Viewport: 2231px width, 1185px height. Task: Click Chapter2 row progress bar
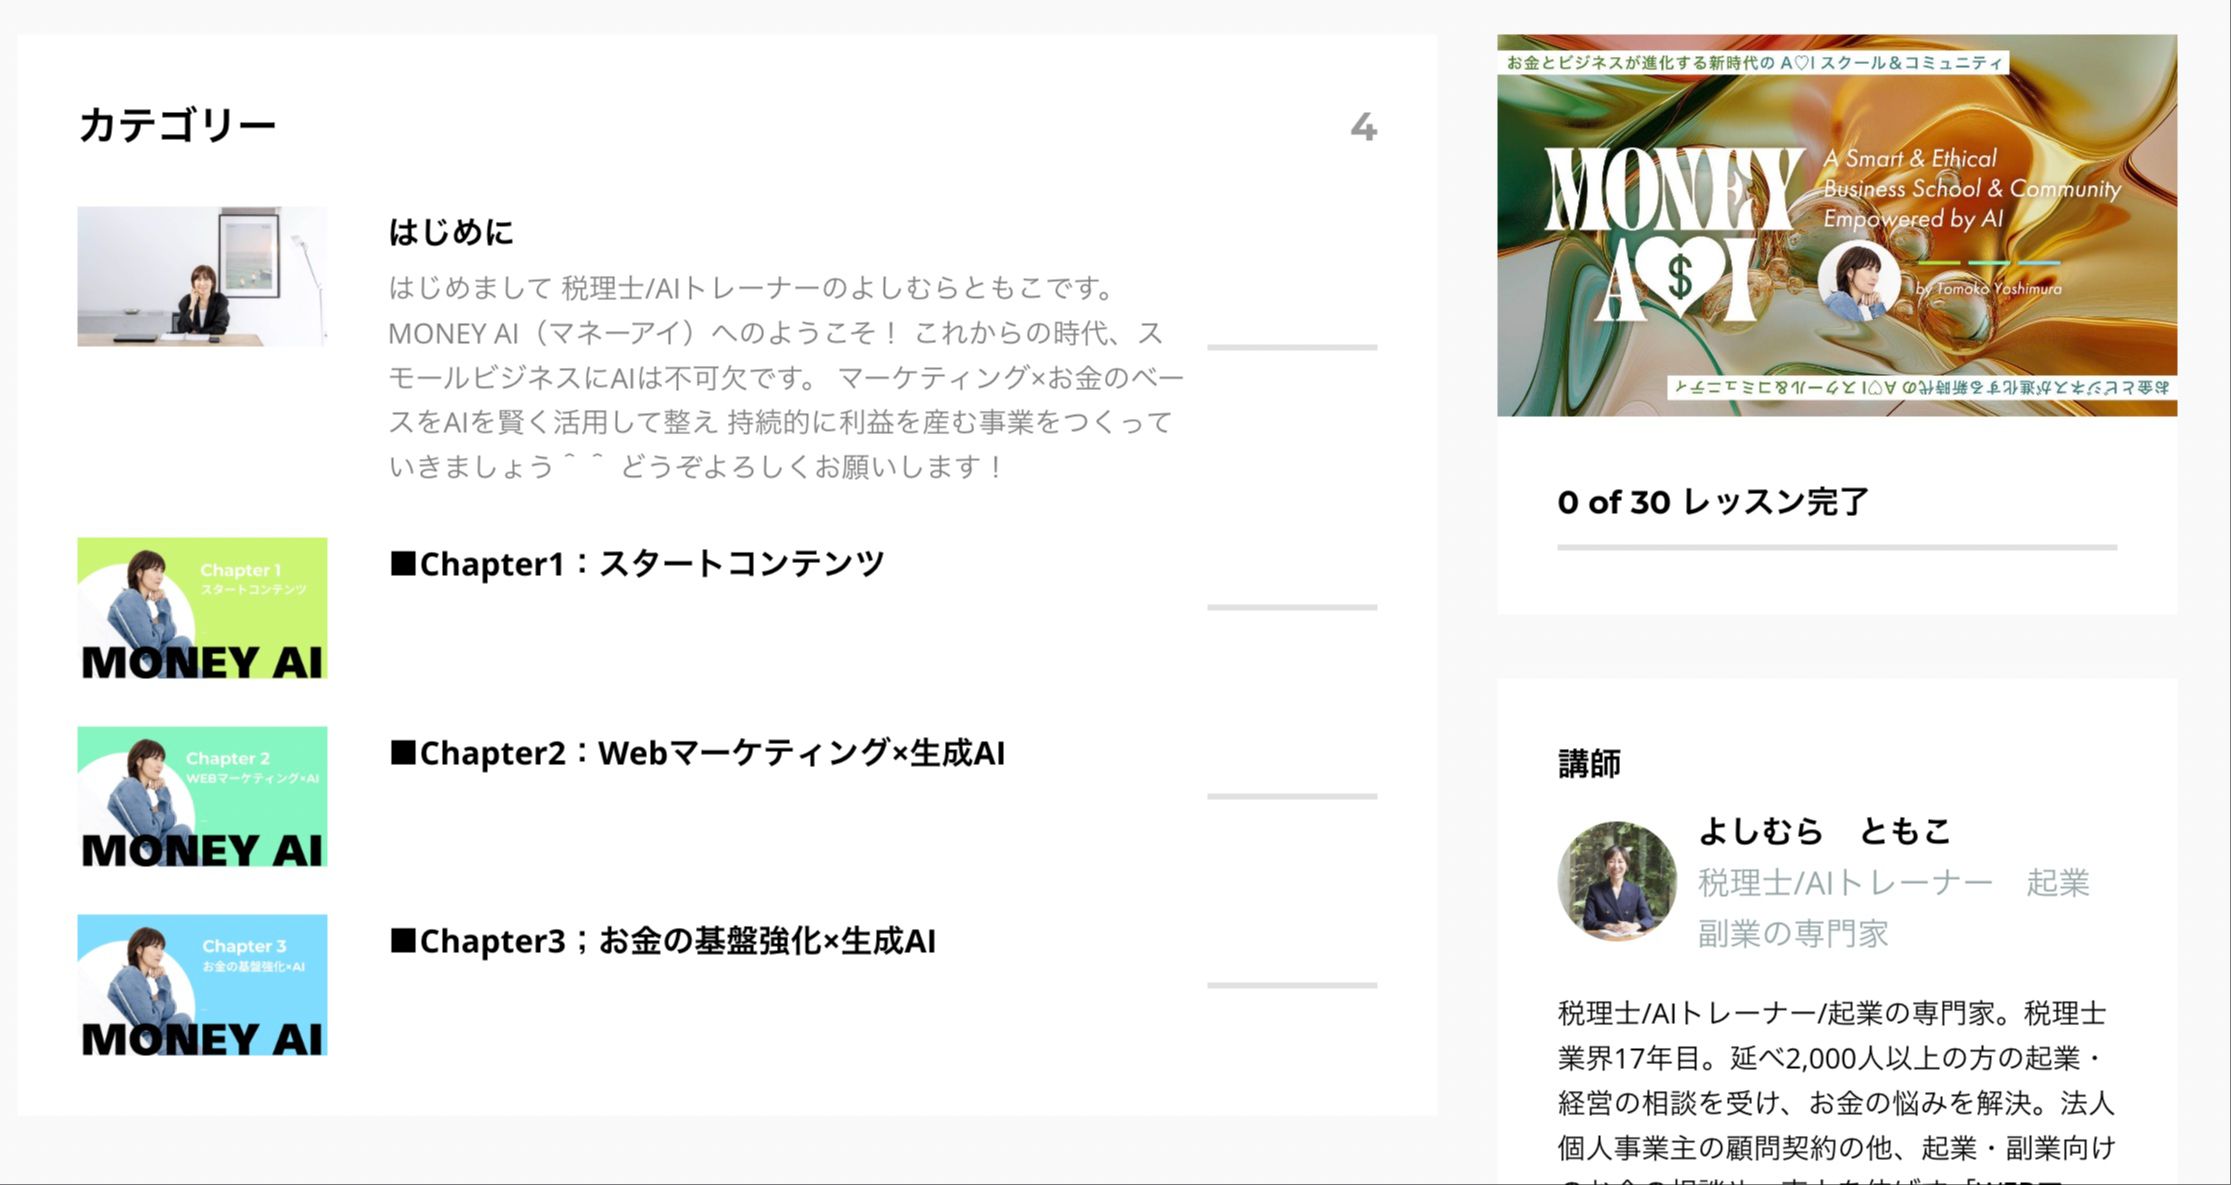pyautogui.click(x=1291, y=796)
